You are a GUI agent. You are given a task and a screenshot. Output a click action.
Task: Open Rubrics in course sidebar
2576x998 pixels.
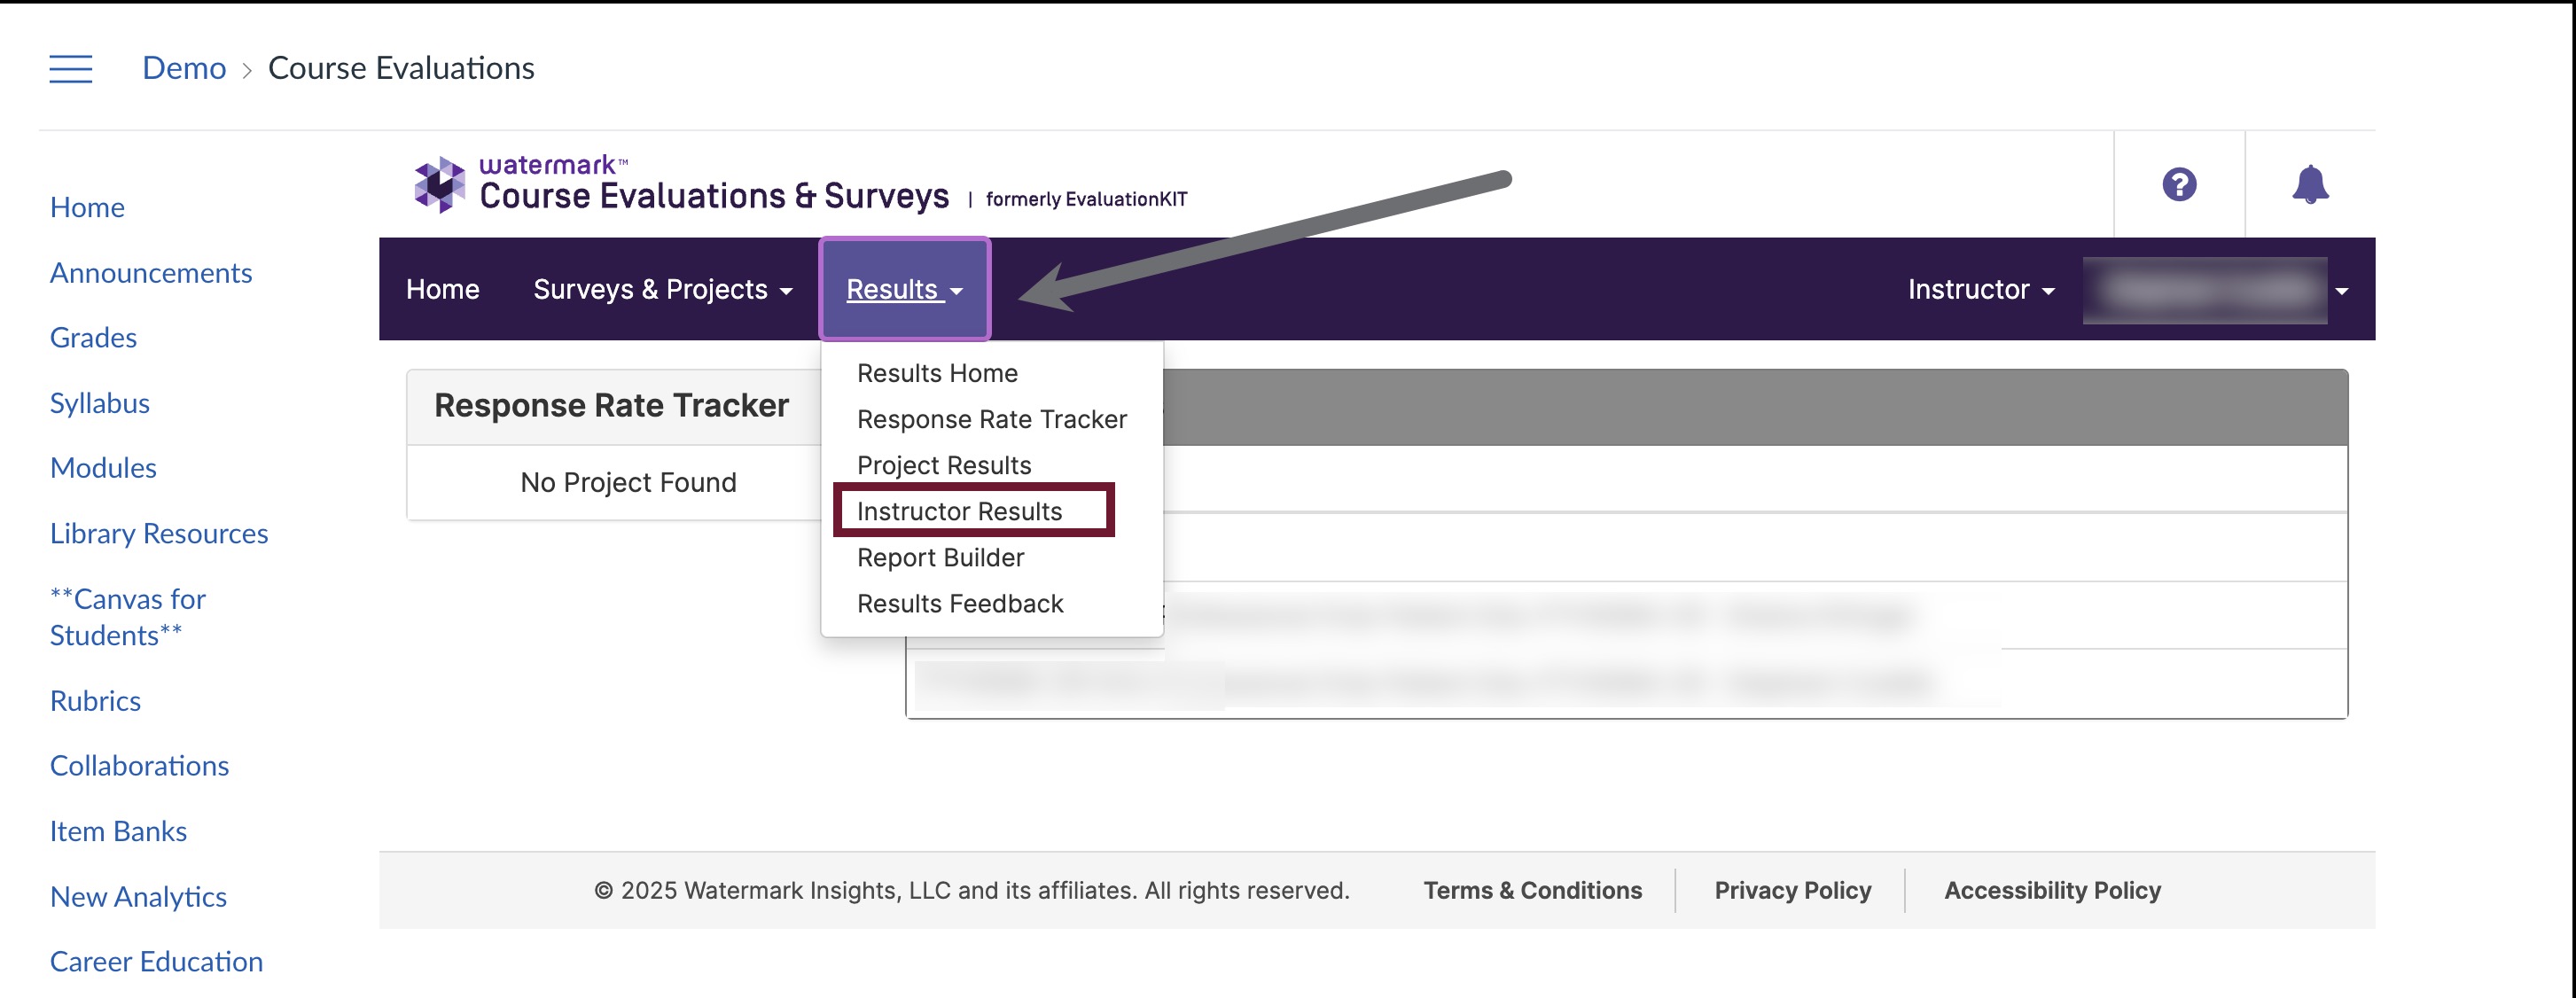[95, 701]
